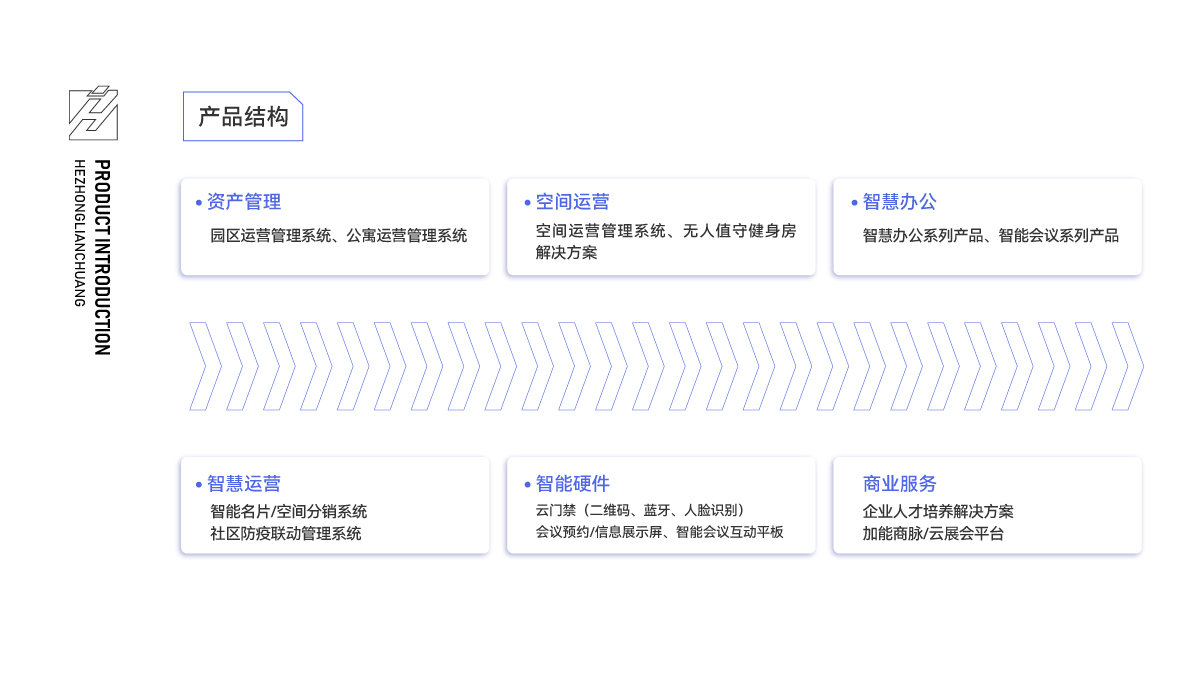The image size is (1200, 684).
Task: Click 会议预约/信息展示屏、智能会议互动平板 line
Action: (660, 532)
